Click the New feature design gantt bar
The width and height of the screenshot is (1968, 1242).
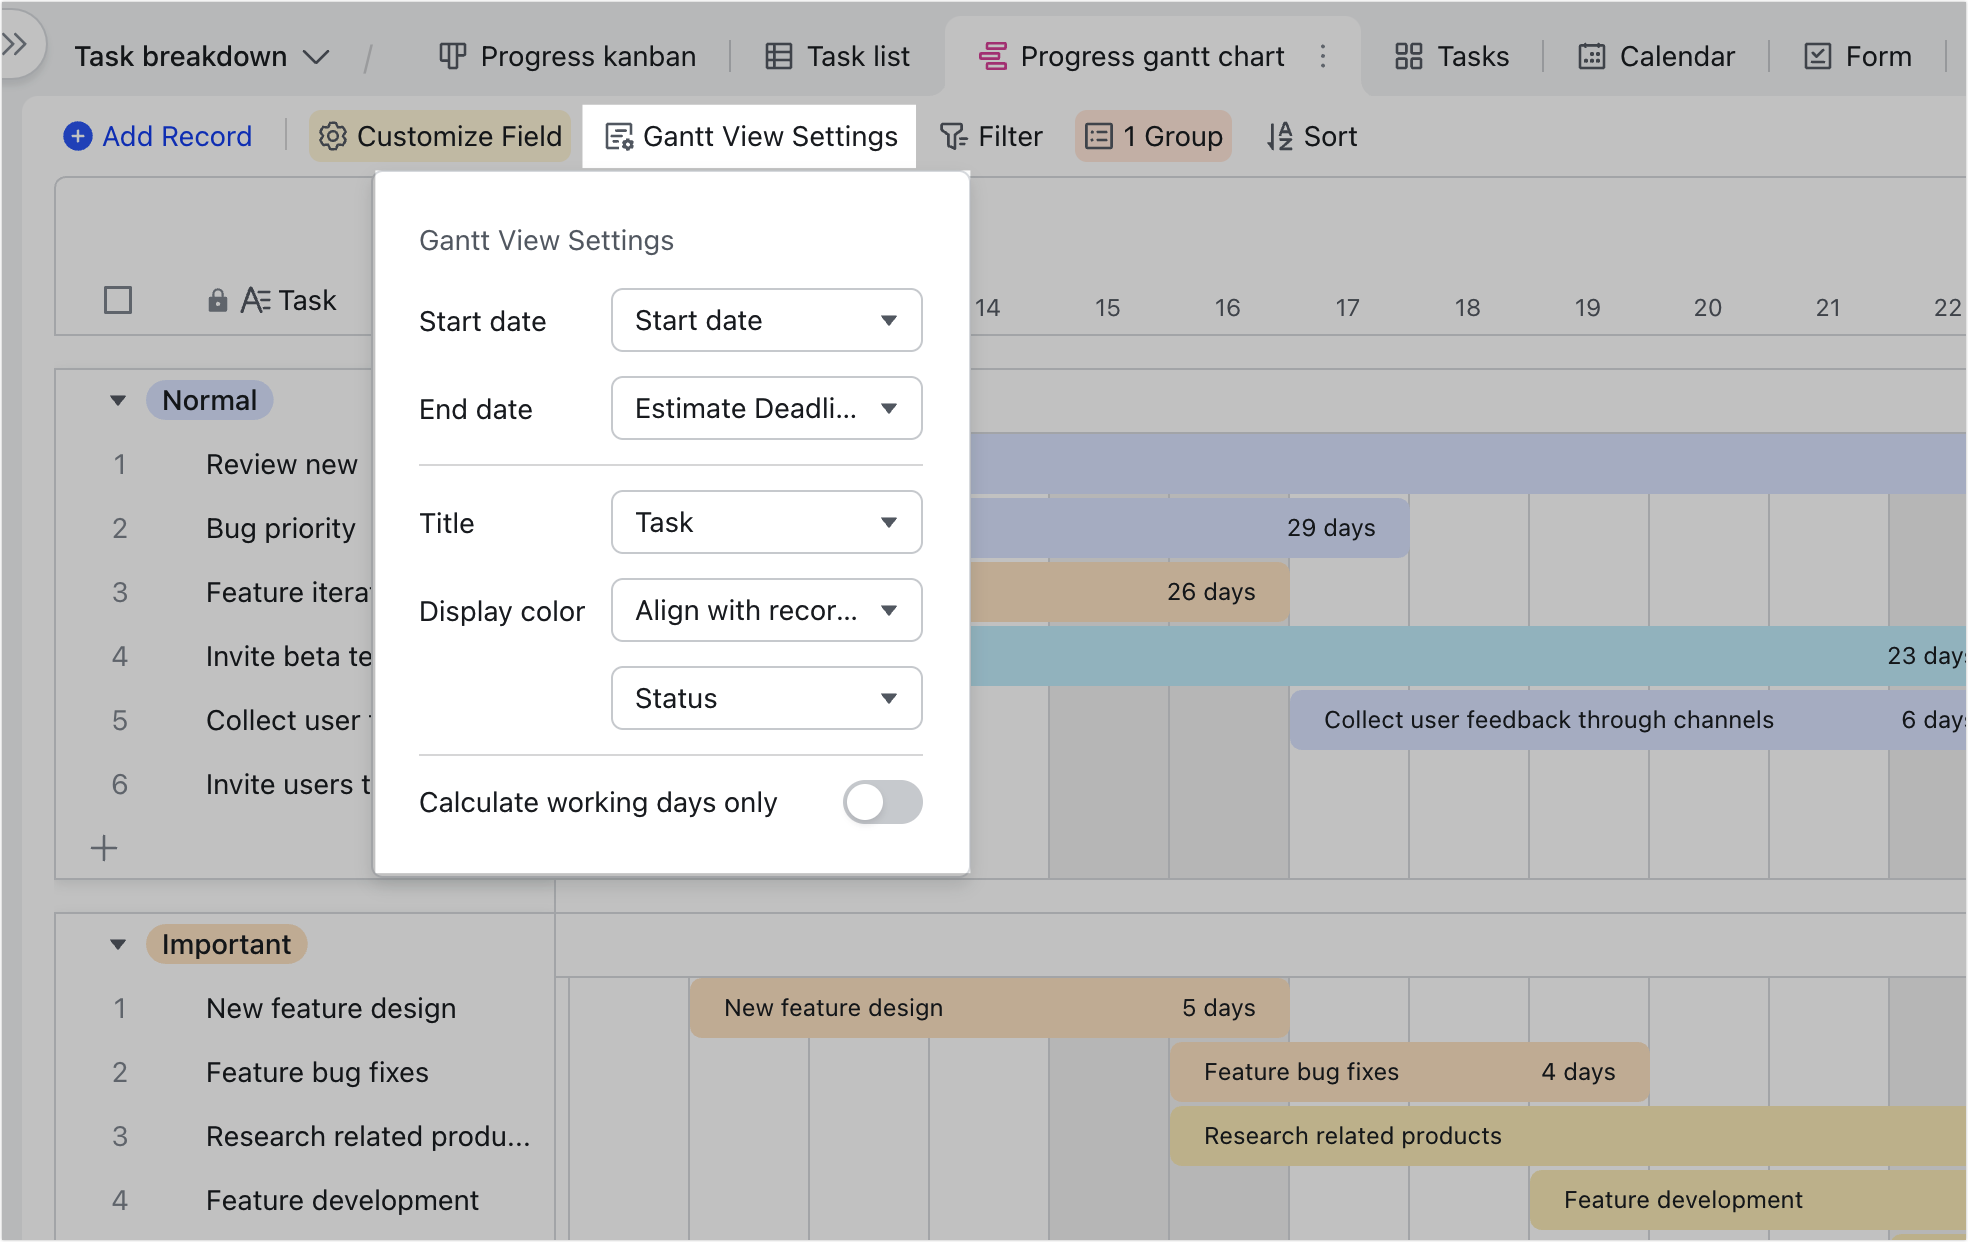click(x=988, y=1008)
